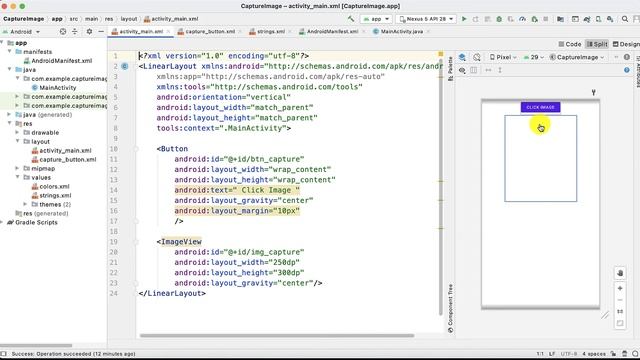Click the layout breadcrumb in navigation bar
The image size is (640, 360).
point(129,19)
